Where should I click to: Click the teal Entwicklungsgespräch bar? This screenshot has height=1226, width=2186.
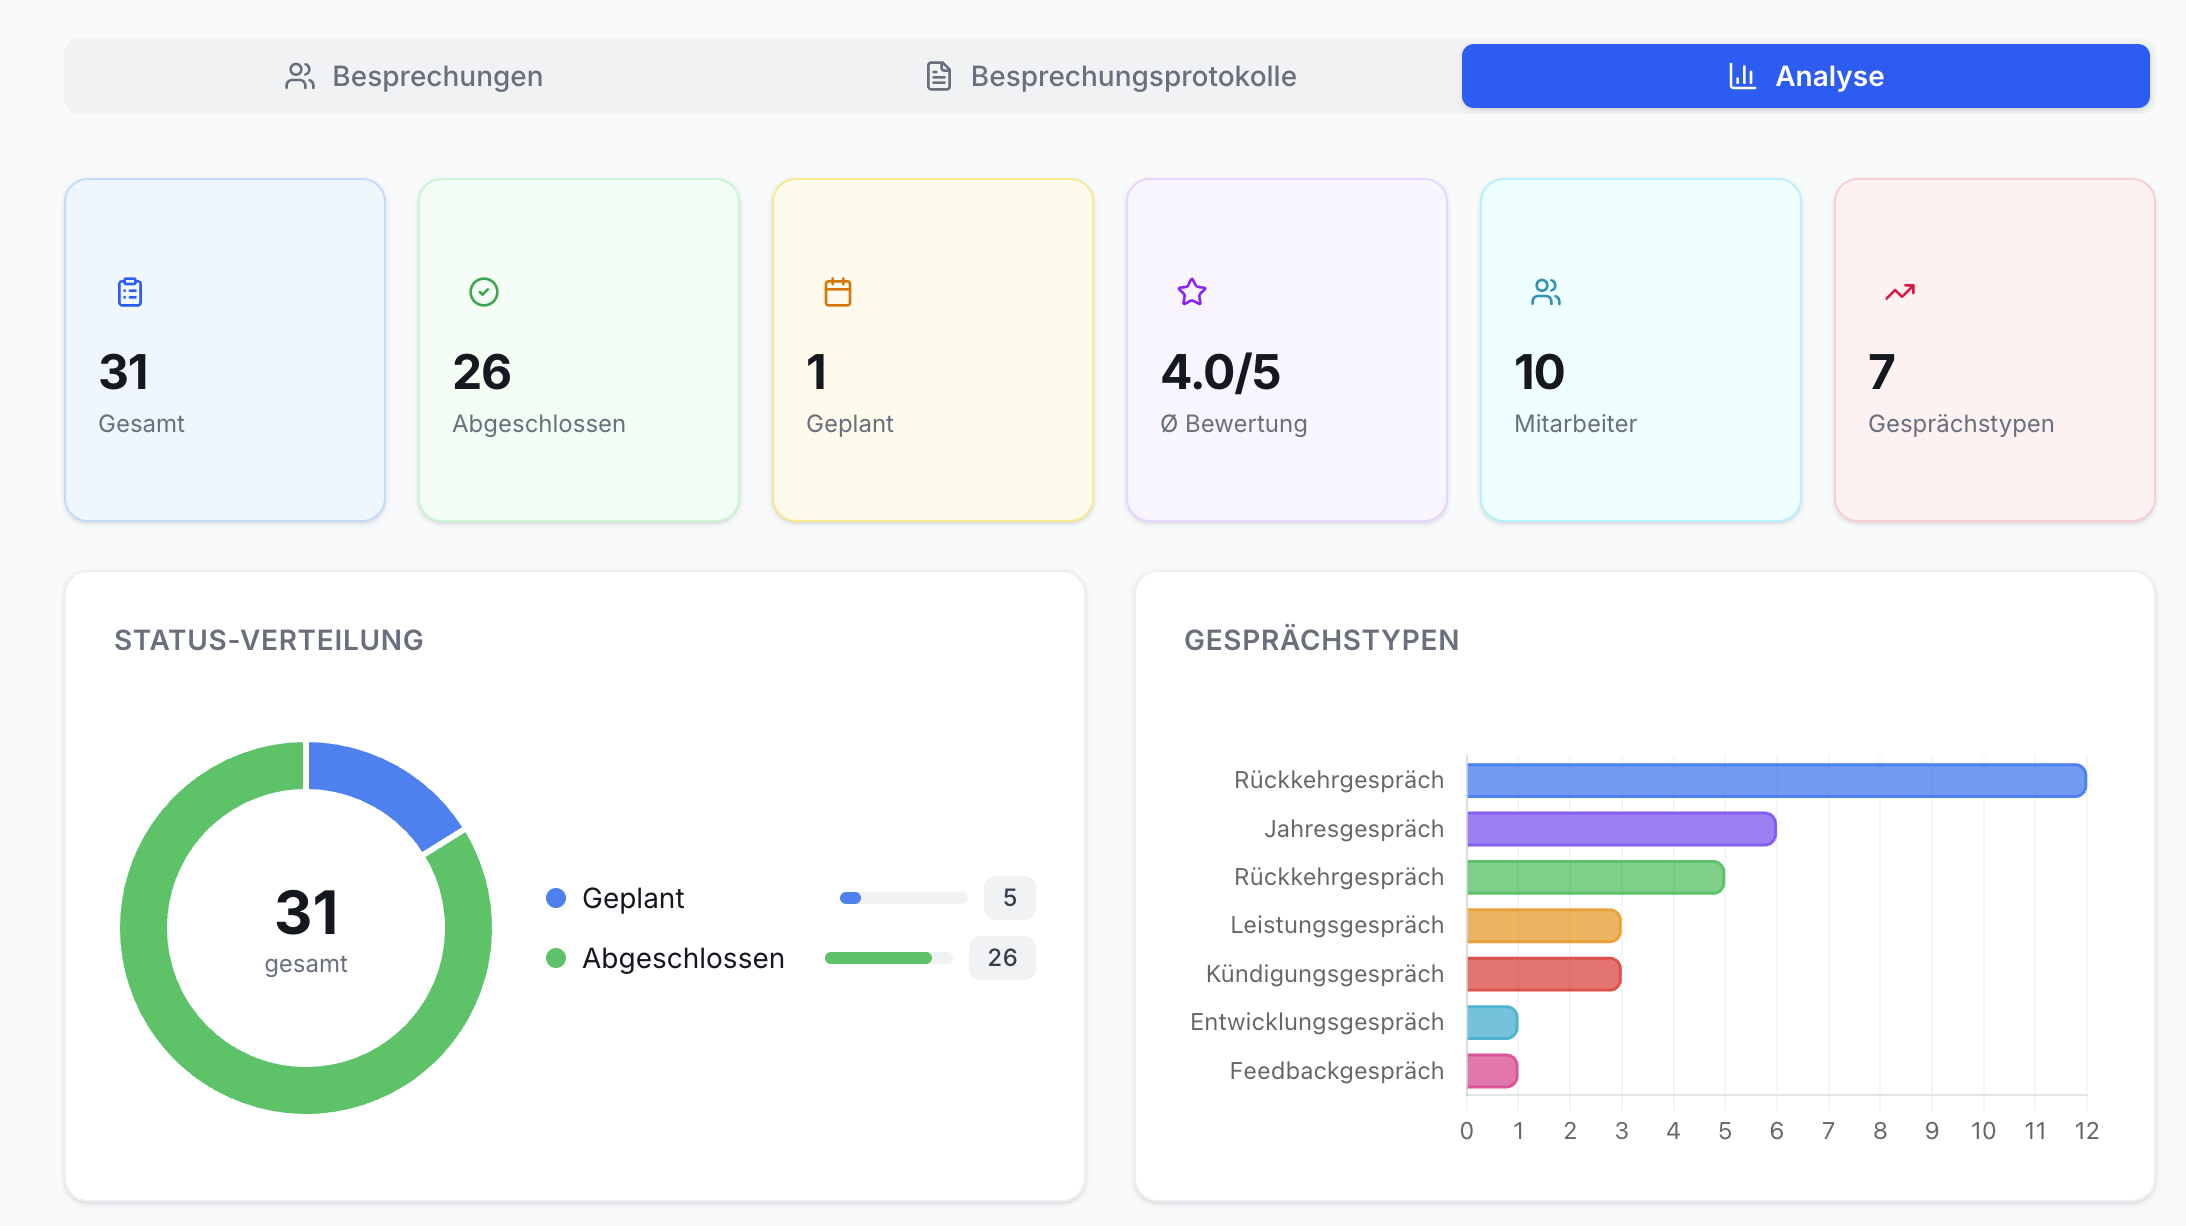[1492, 1022]
